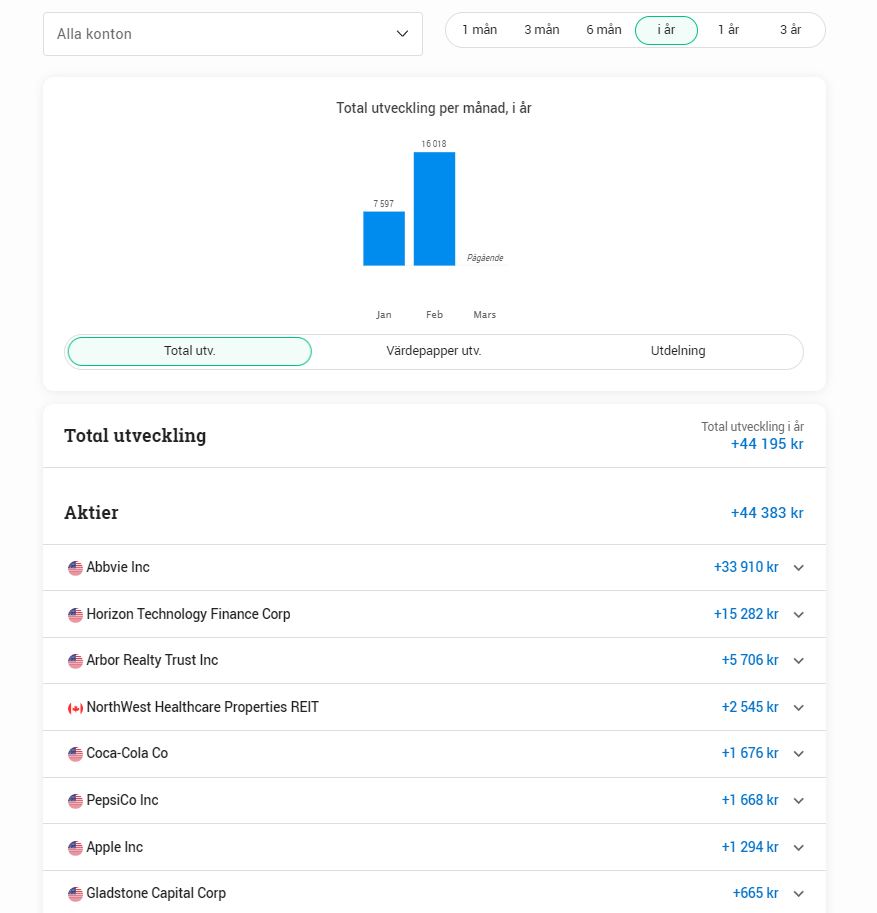Select the 1 mån time period
This screenshot has height=913, width=877.
479,30
